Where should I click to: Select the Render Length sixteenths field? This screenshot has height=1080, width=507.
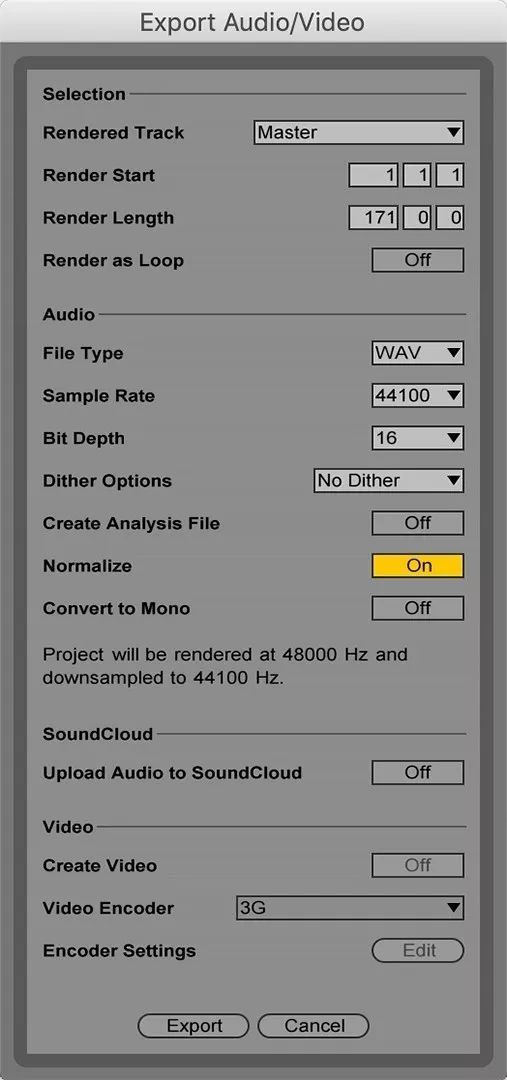click(x=450, y=218)
